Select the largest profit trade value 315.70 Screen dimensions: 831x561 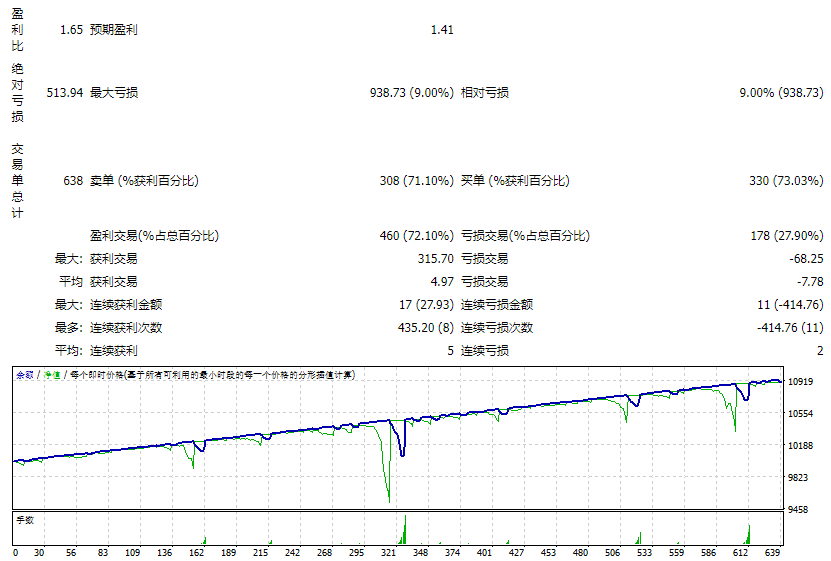click(434, 259)
